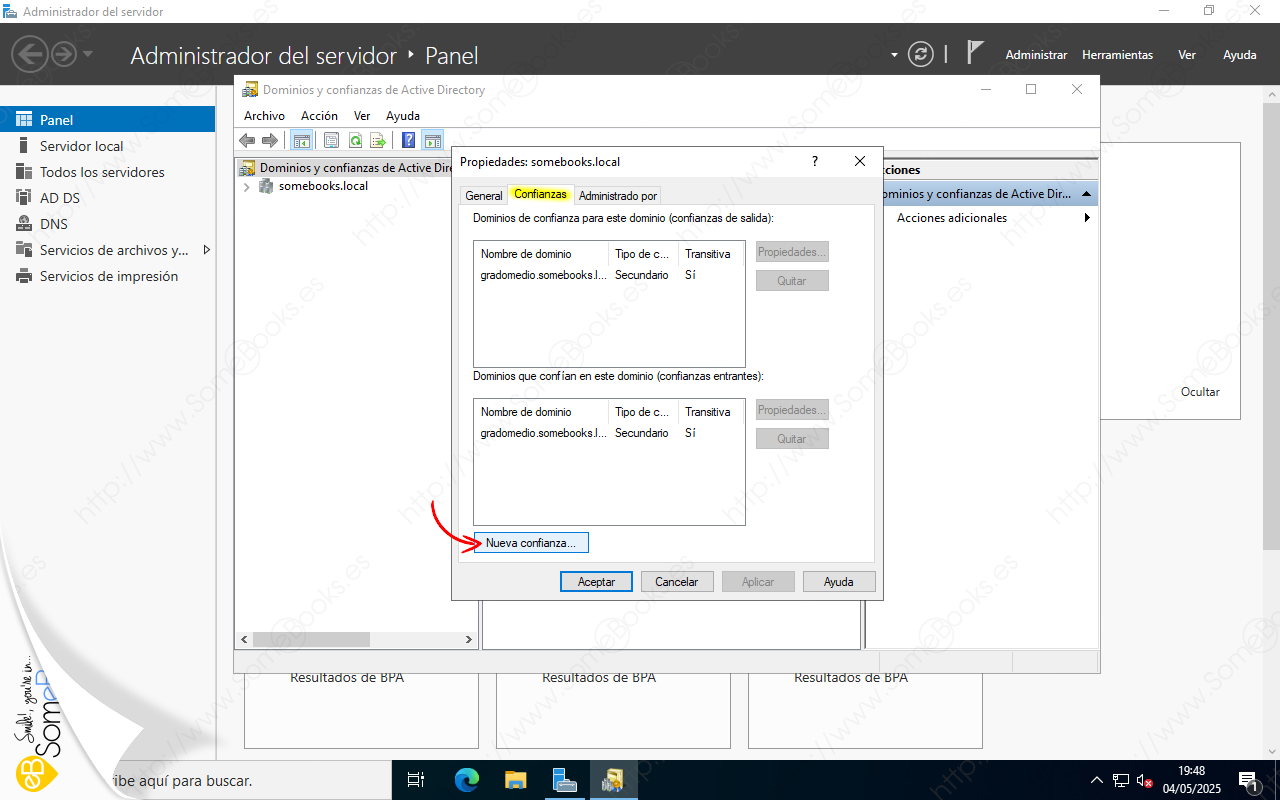Image resolution: width=1280 pixels, height=800 pixels.
Task: Expand Servicios de archivos submenu arrow
Action: pyautogui.click(x=207, y=250)
